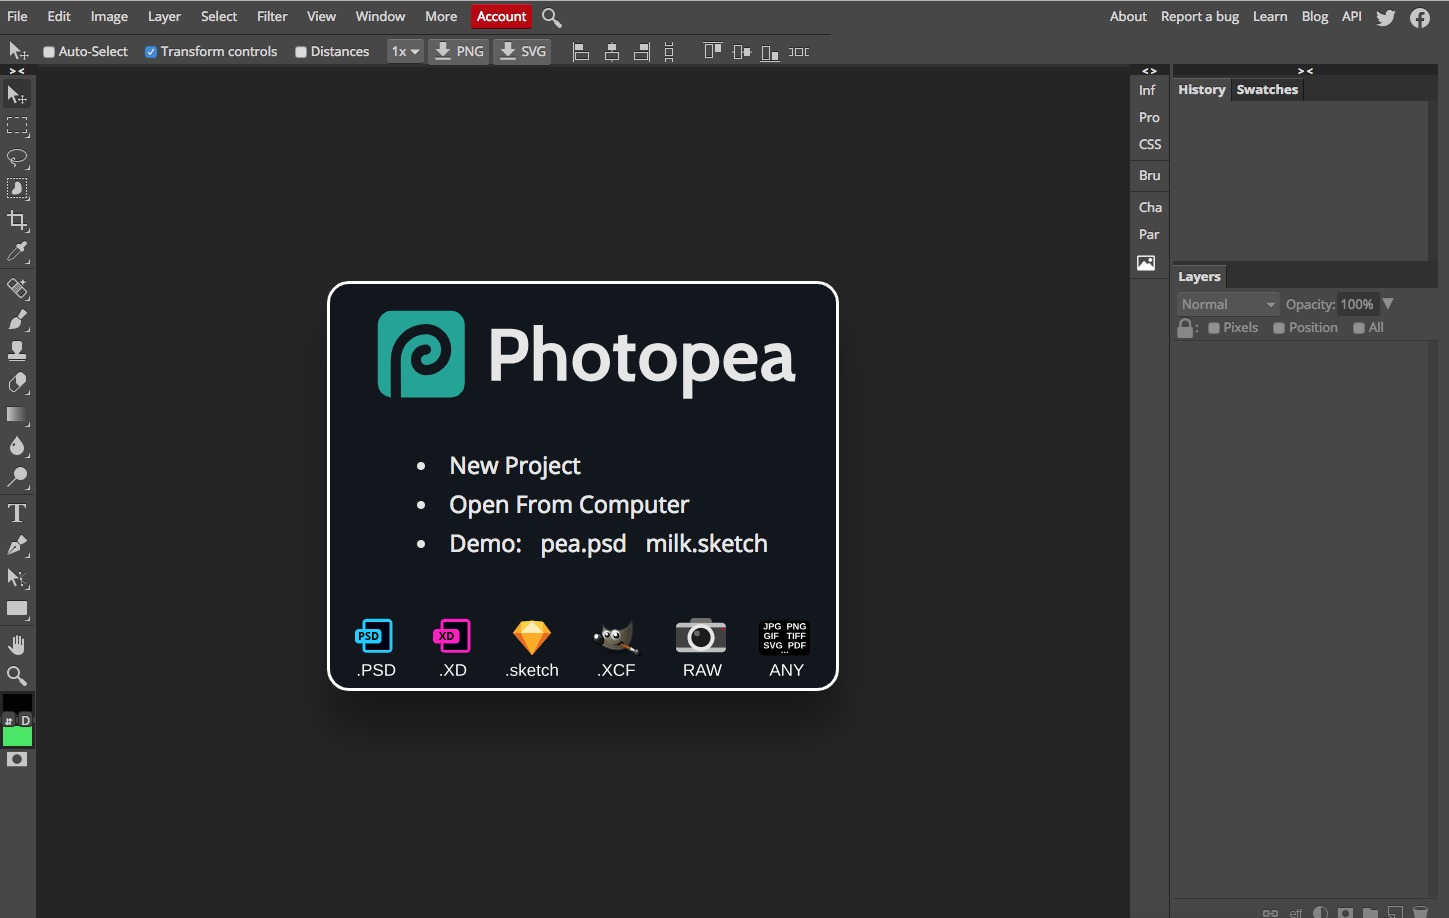Select the Lasso tool
The width and height of the screenshot is (1449, 918).
17,158
